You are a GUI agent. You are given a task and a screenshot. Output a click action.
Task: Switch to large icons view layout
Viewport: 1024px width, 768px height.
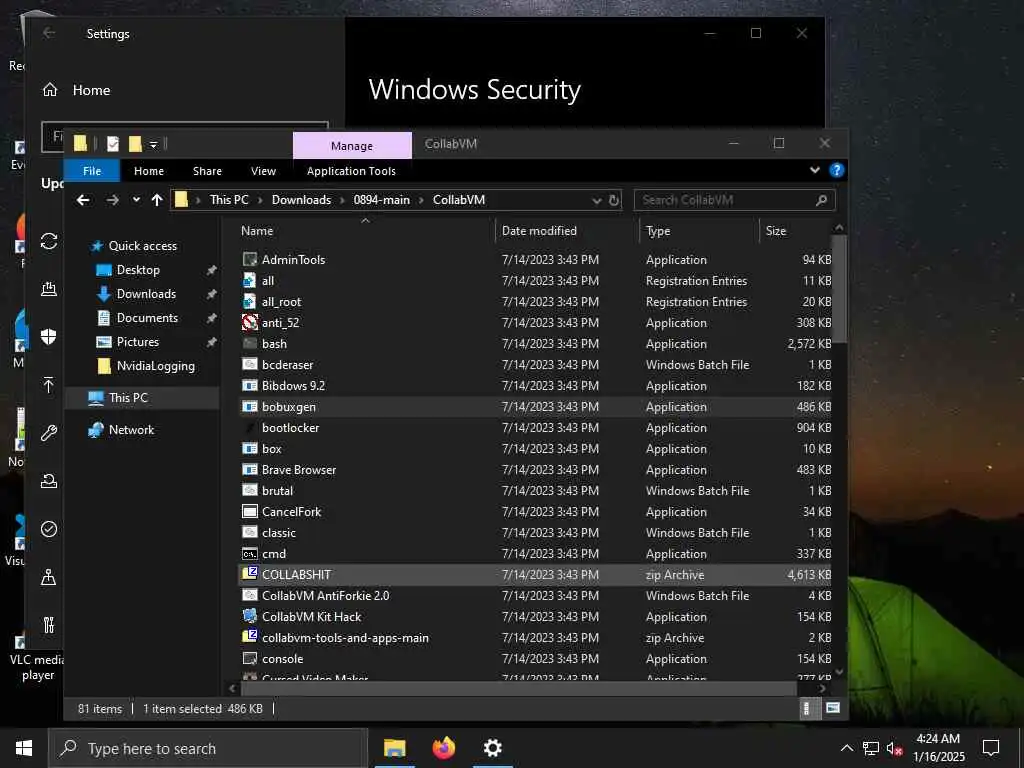(833, 708)
